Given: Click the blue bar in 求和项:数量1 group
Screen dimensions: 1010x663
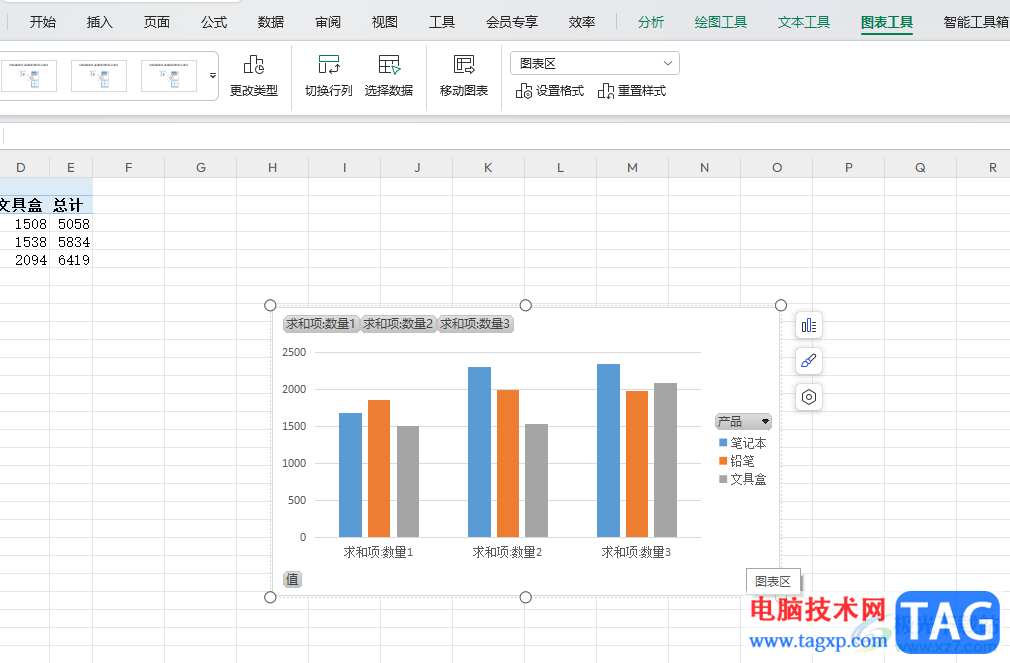Looking at the screenshot, I should (x=350, y=475).
